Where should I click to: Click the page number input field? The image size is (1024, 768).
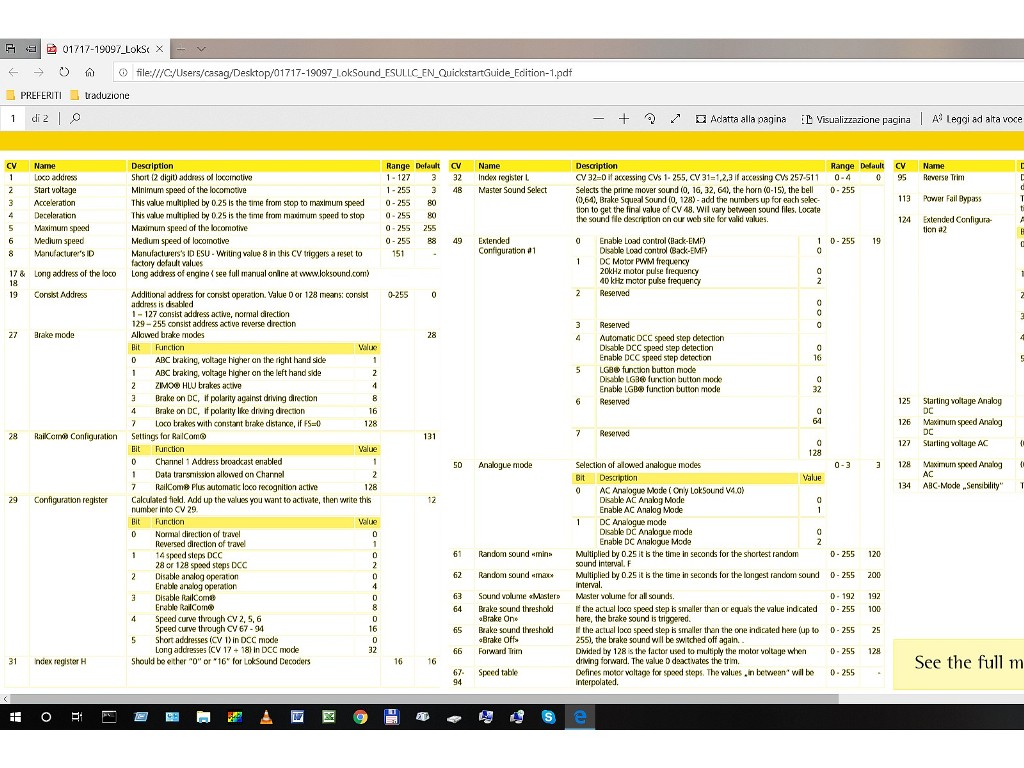tap(14, 119)
